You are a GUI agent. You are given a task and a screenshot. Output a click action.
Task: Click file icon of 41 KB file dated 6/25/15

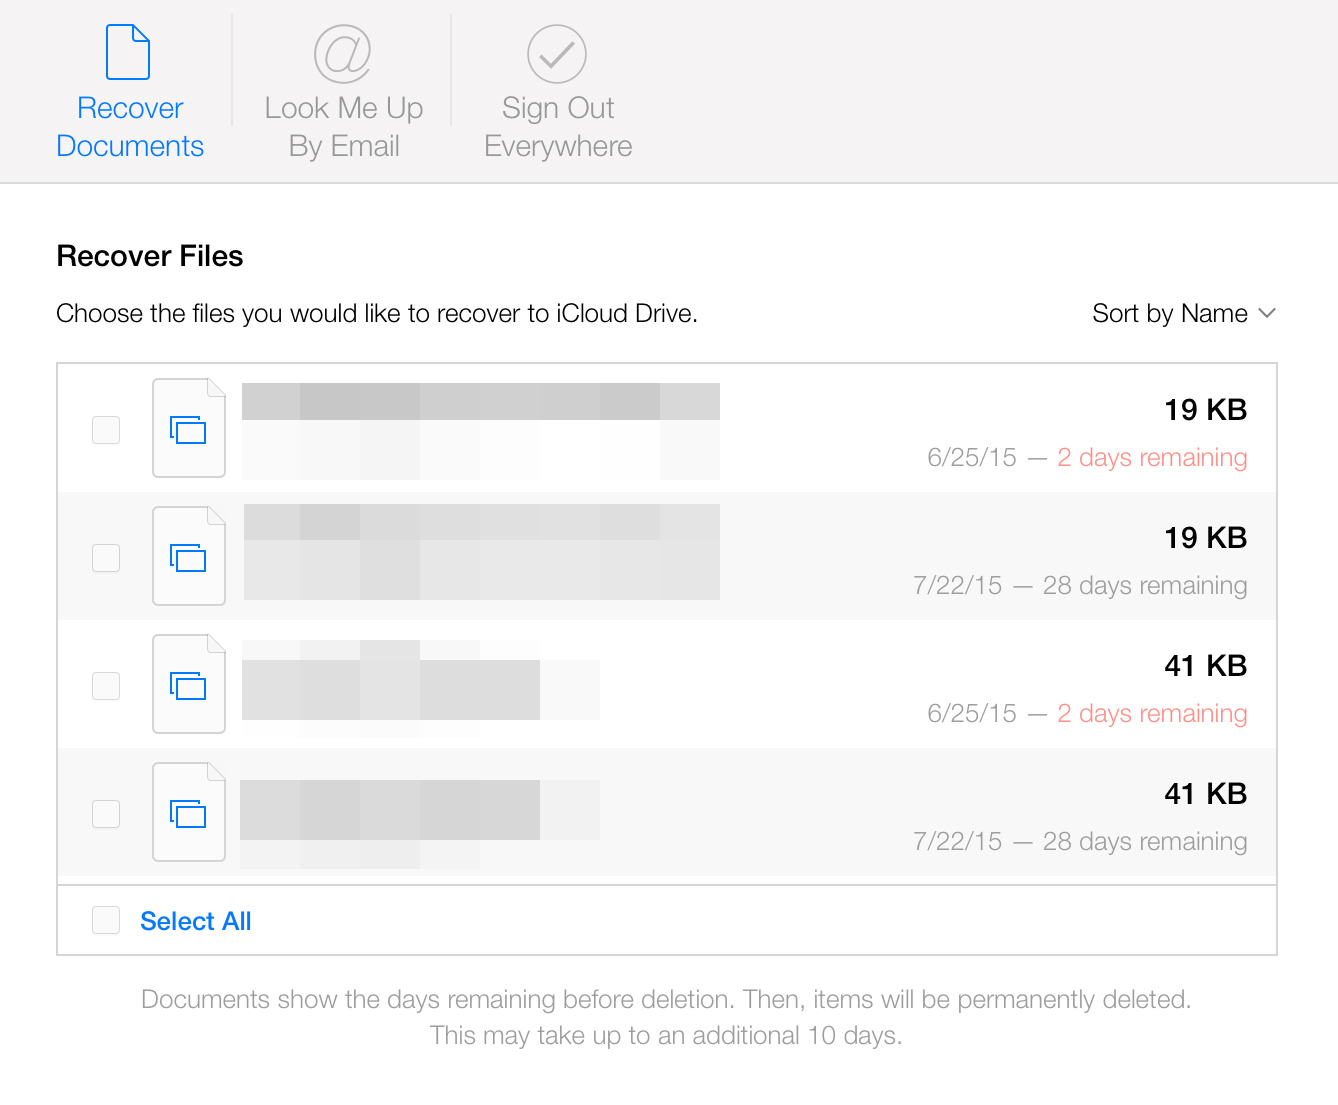pos(188,685)
